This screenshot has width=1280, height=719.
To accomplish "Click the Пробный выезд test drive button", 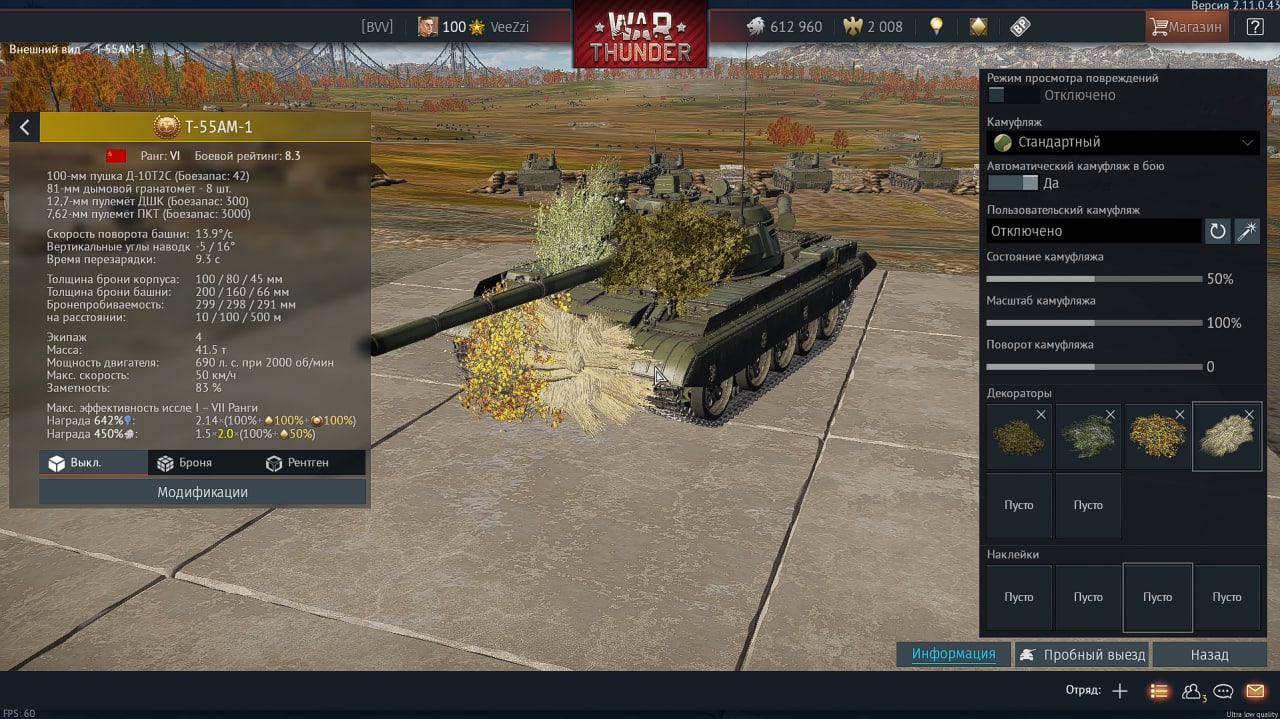I will pos(1082,655).
